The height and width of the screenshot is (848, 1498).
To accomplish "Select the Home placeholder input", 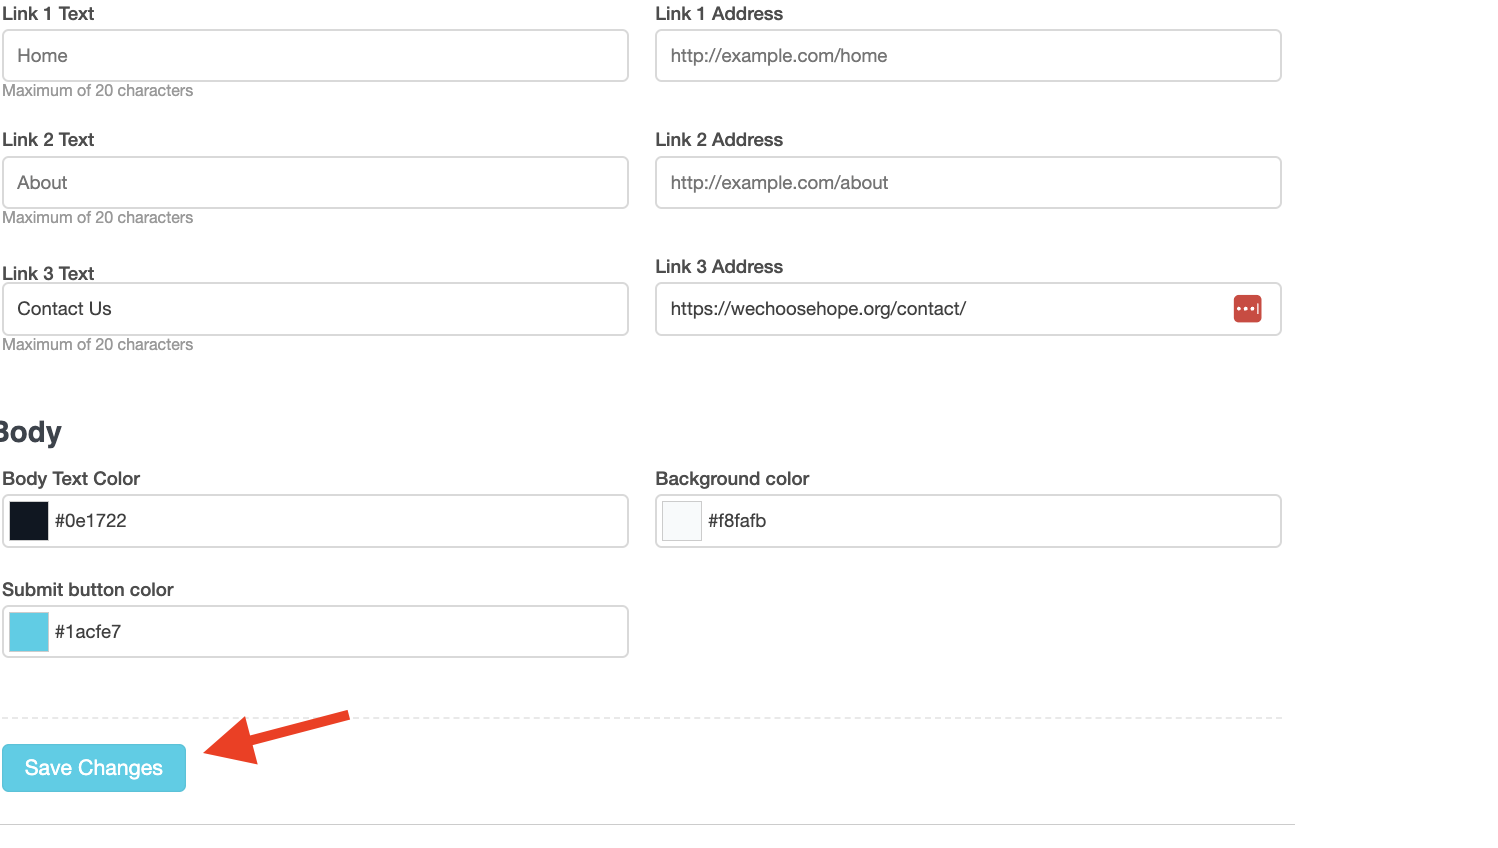I will 315,55.
